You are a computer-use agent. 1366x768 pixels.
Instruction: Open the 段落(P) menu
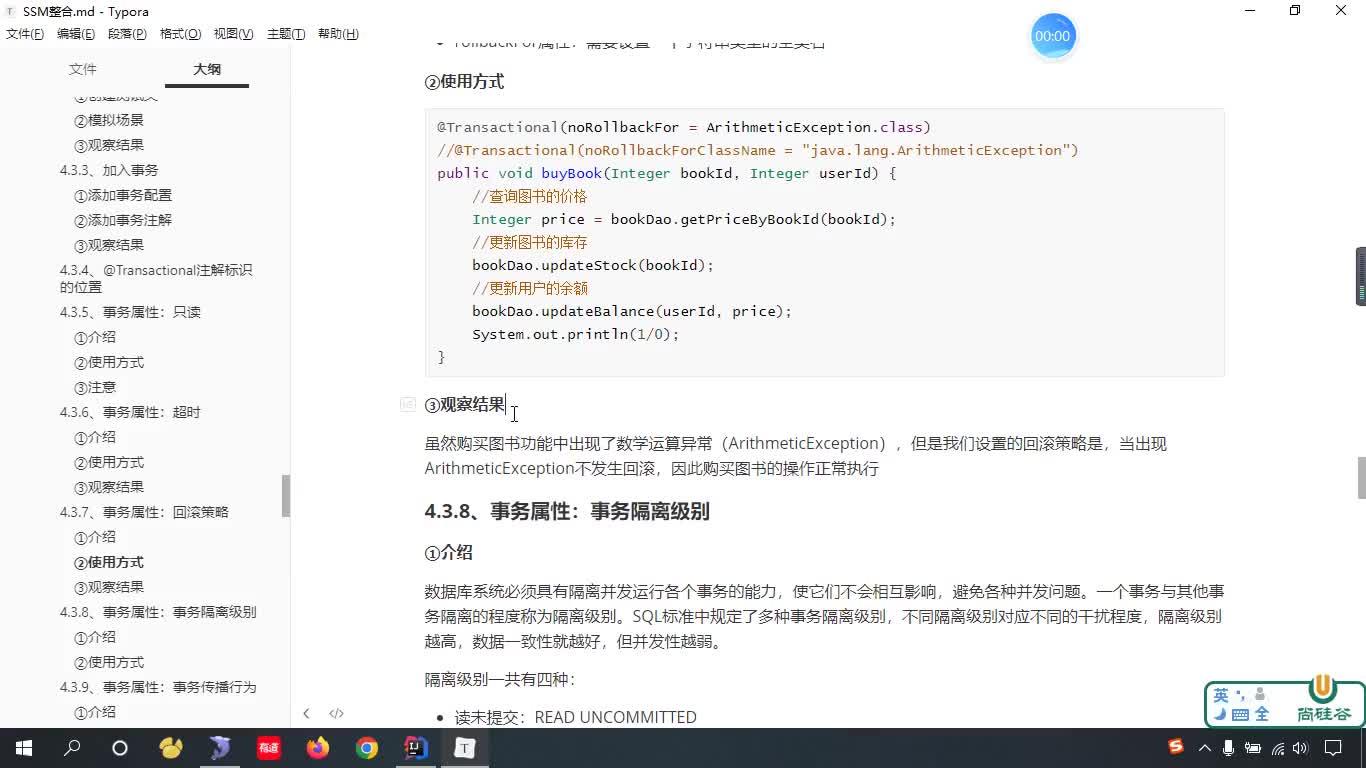(127, 34)
